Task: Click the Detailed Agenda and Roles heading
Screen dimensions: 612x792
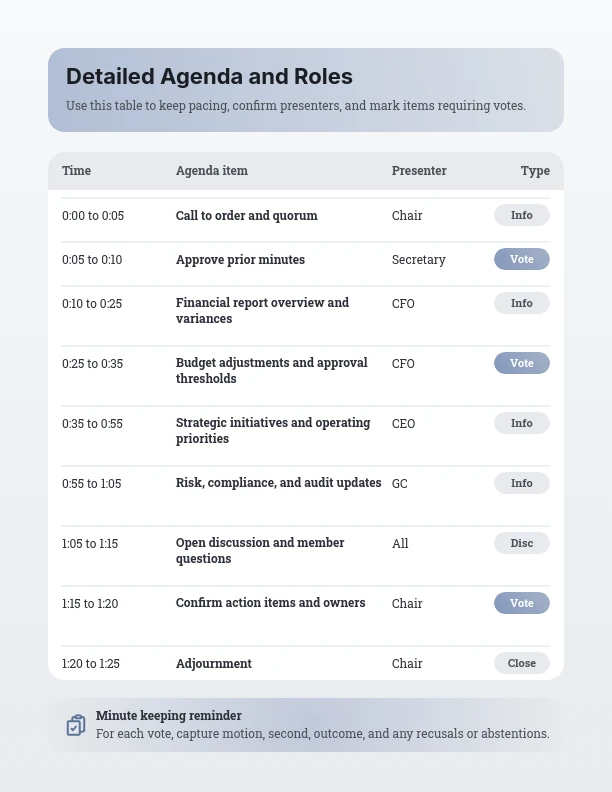Action: pos(209,76)
